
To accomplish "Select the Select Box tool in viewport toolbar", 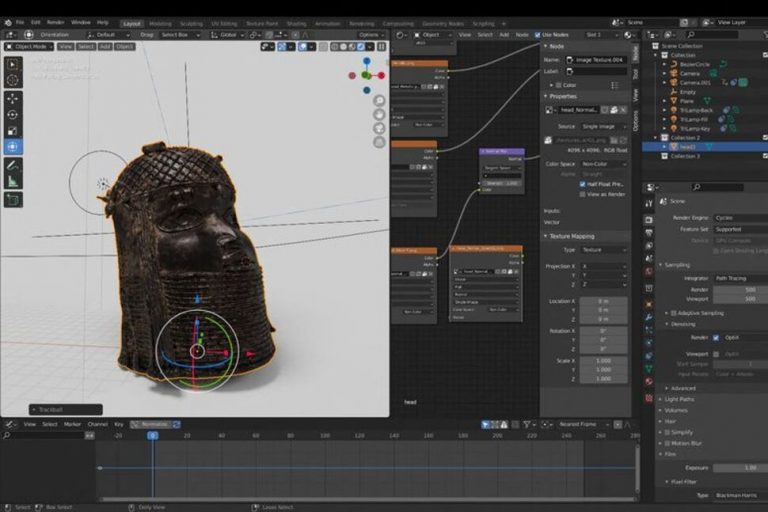I will point(13,64).
